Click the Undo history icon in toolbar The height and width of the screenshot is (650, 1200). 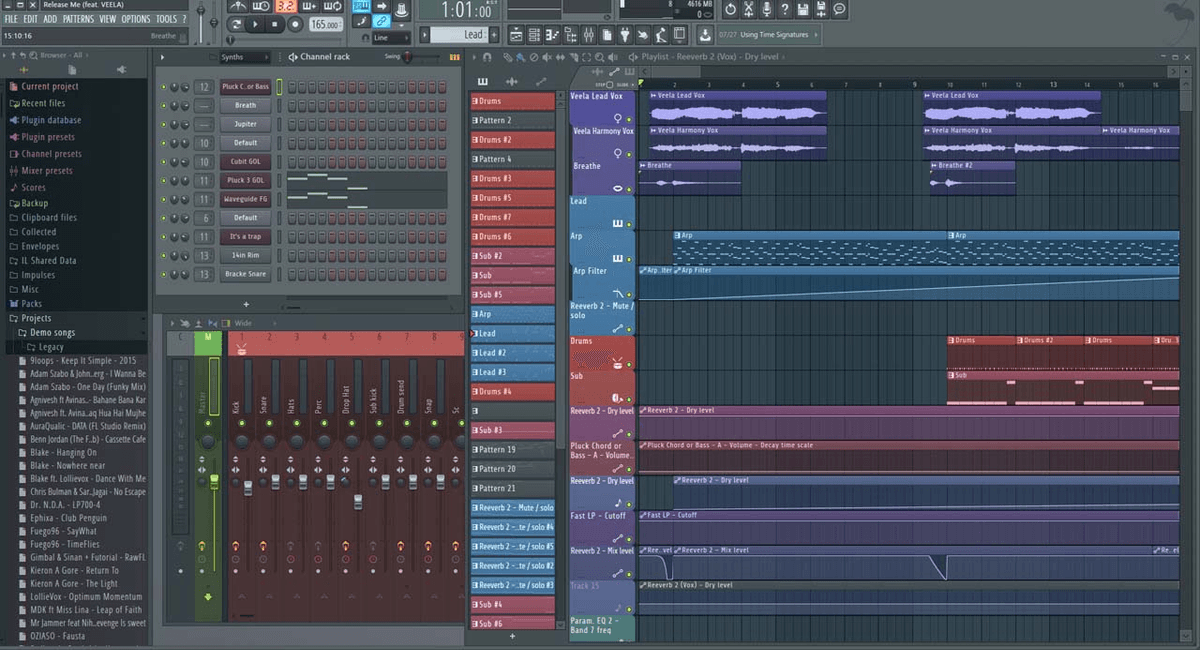(730, 9)
